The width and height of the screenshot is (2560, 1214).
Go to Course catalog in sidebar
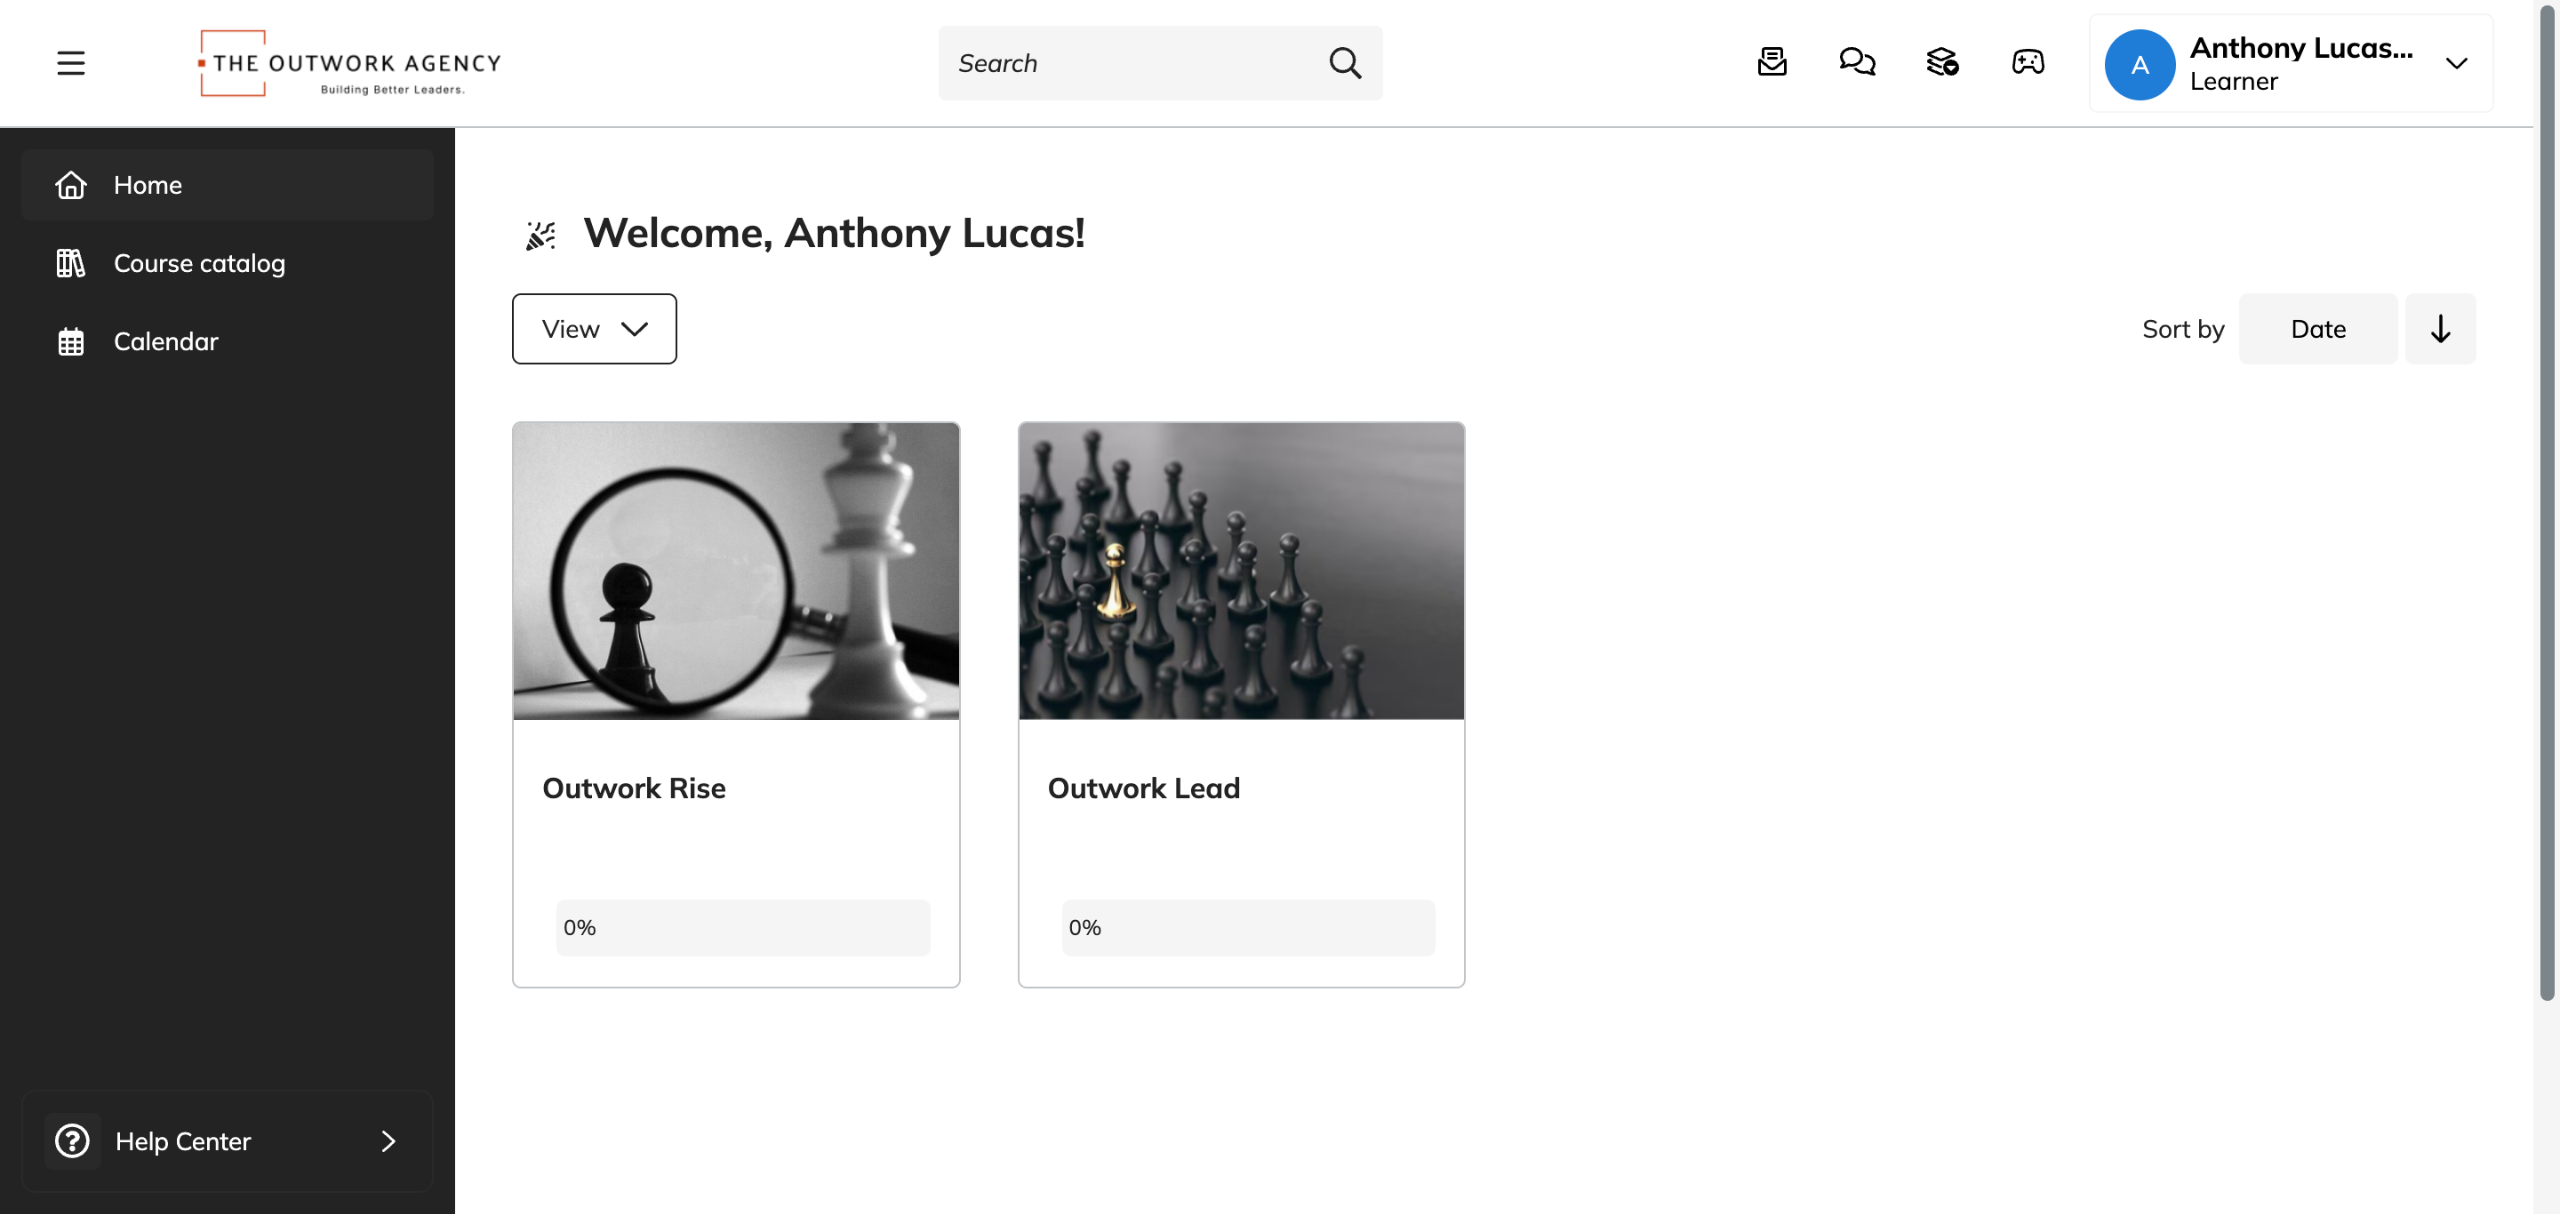[199, 263]
